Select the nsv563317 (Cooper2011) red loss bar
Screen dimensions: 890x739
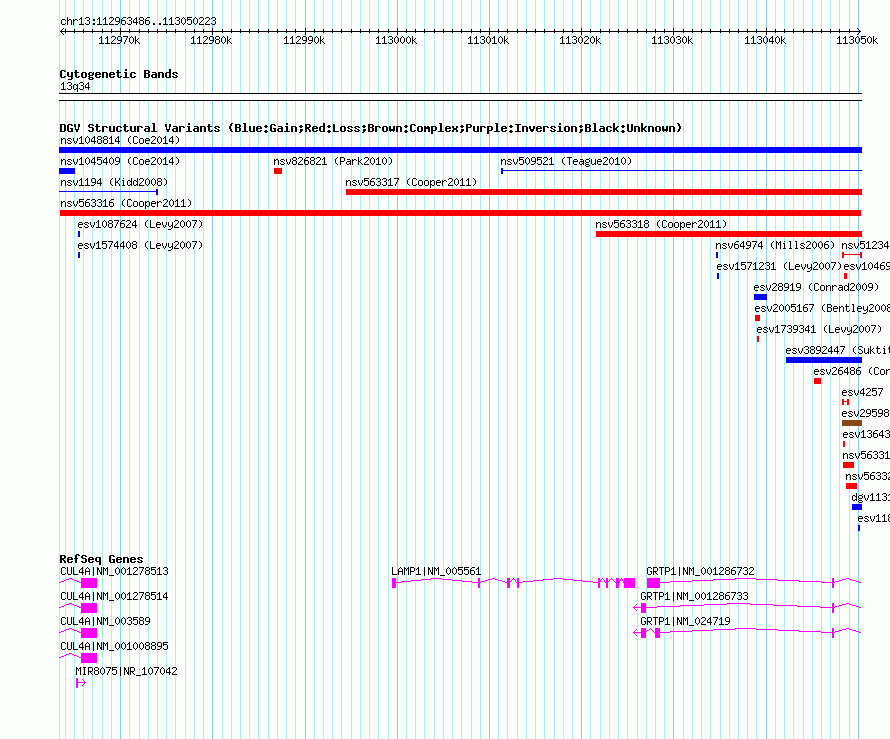coord(604,192)
